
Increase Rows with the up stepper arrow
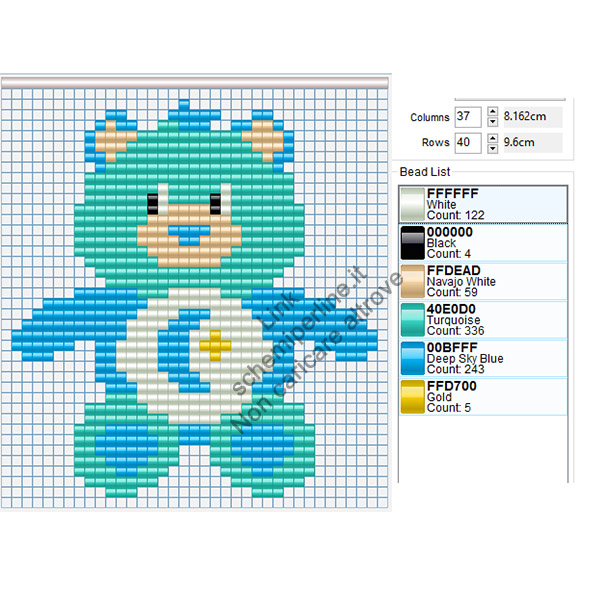click(492, 138)
